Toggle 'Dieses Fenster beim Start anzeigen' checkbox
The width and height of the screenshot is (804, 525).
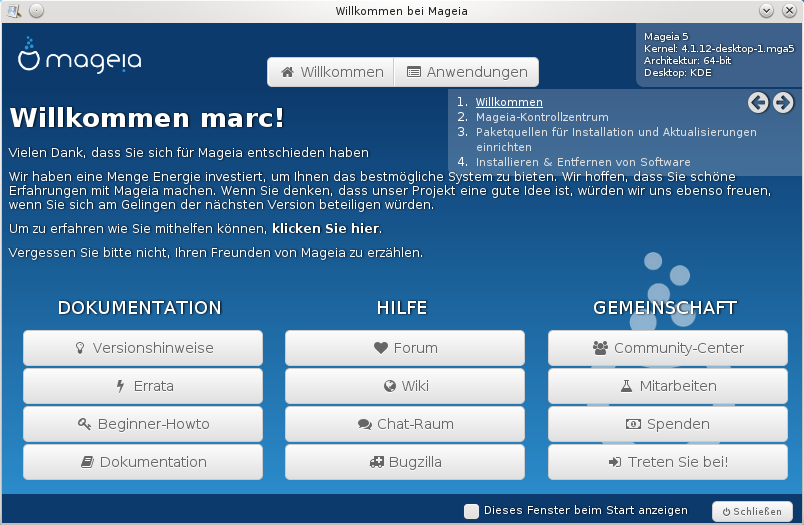471,511
